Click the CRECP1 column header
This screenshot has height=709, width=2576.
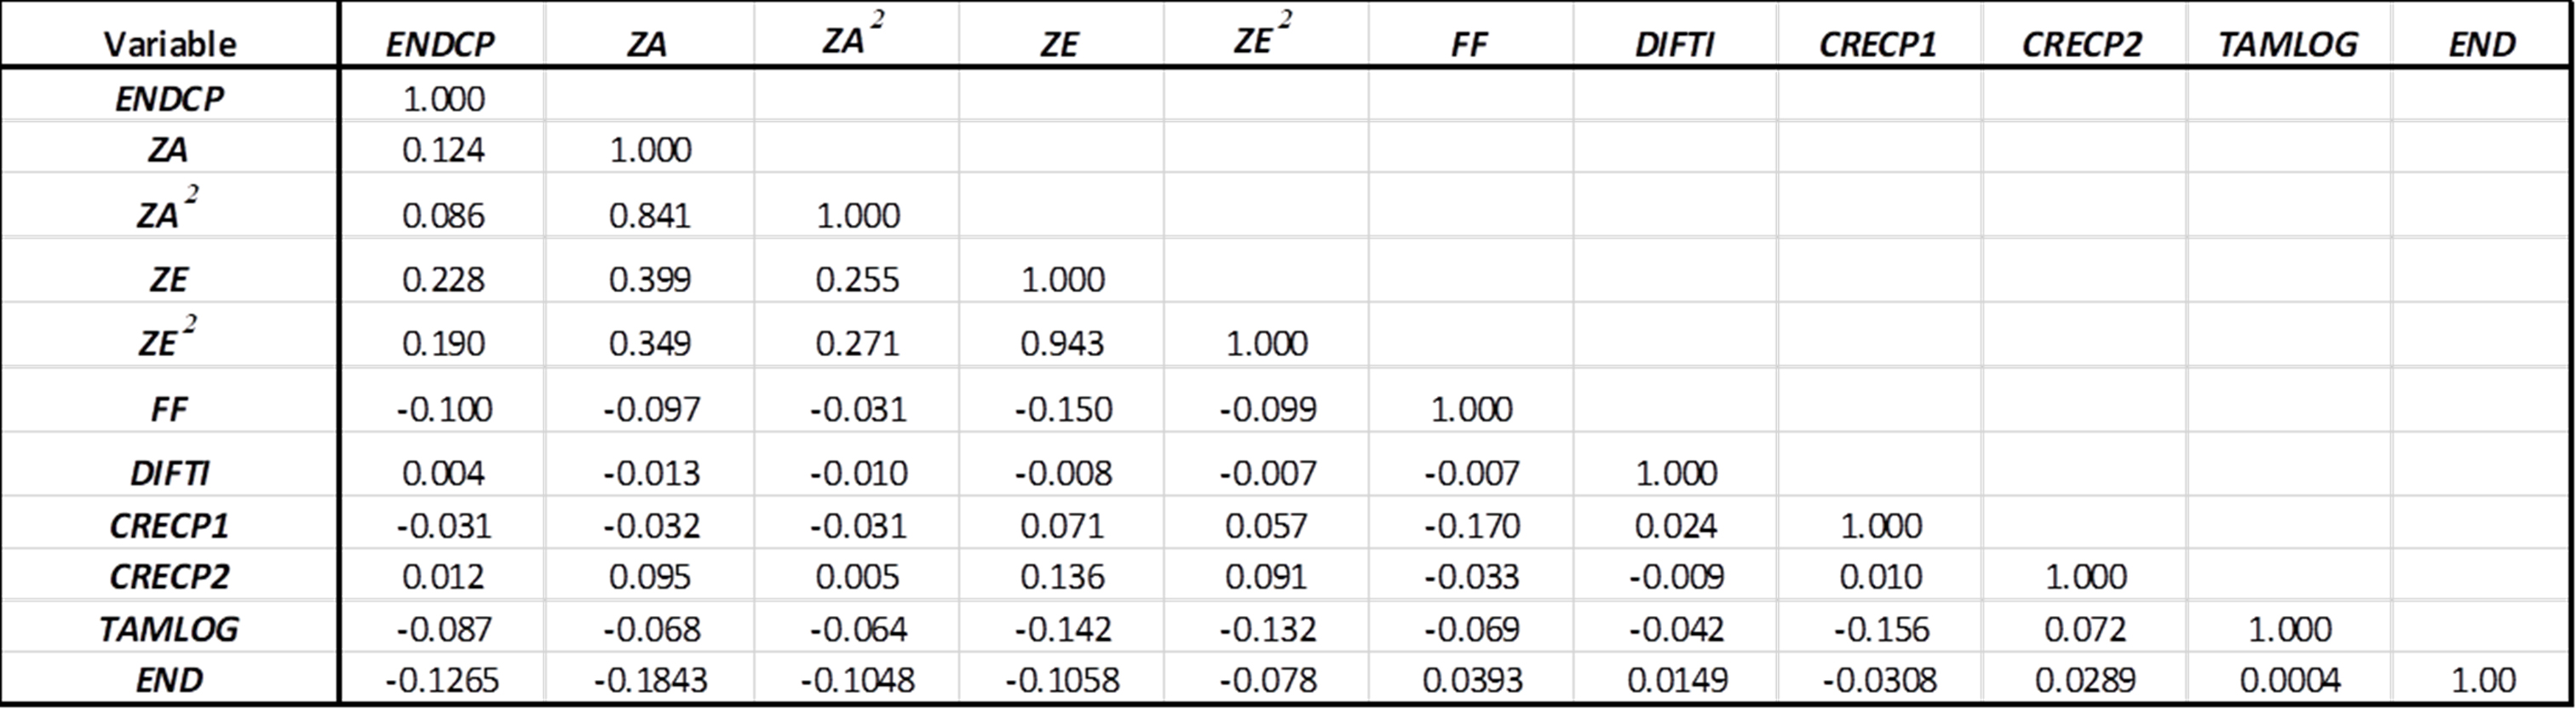coord(1878,44)
